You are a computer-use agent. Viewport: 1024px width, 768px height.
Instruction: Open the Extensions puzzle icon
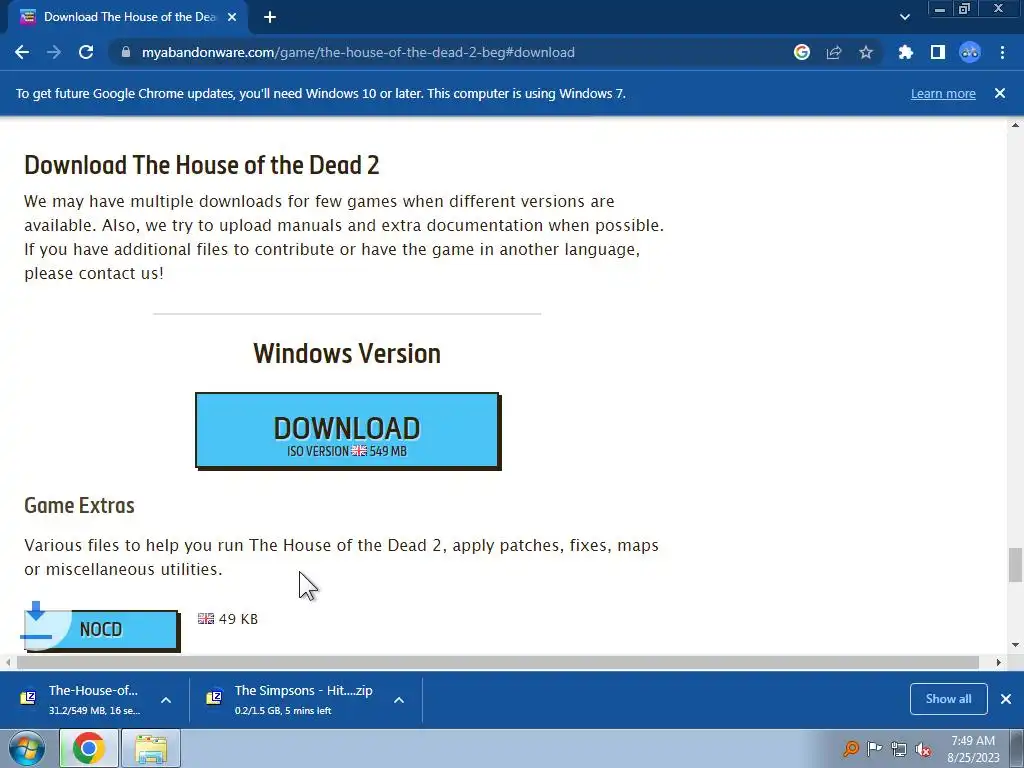tap(906, 52)
